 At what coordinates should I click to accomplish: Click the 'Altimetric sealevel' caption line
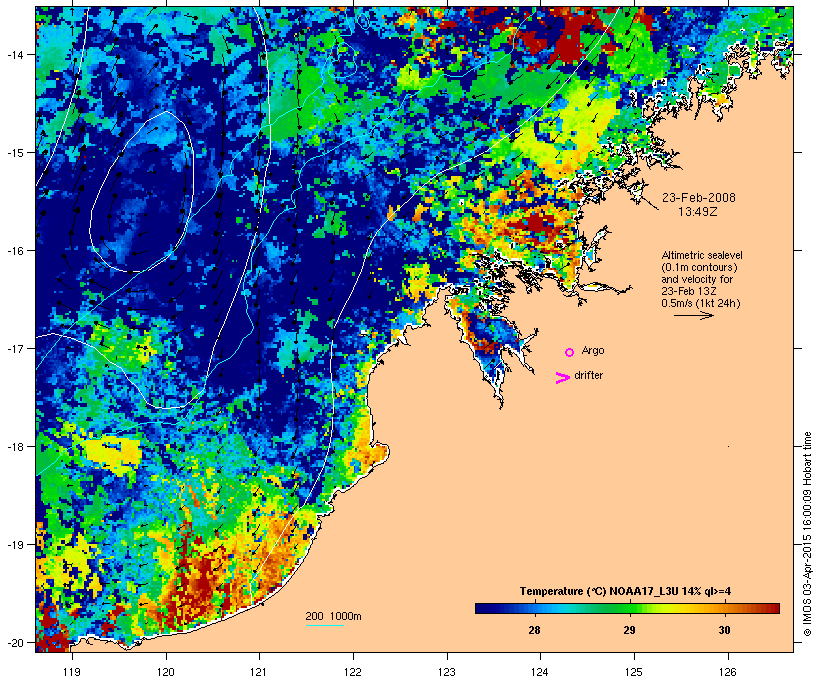(702, 255)
